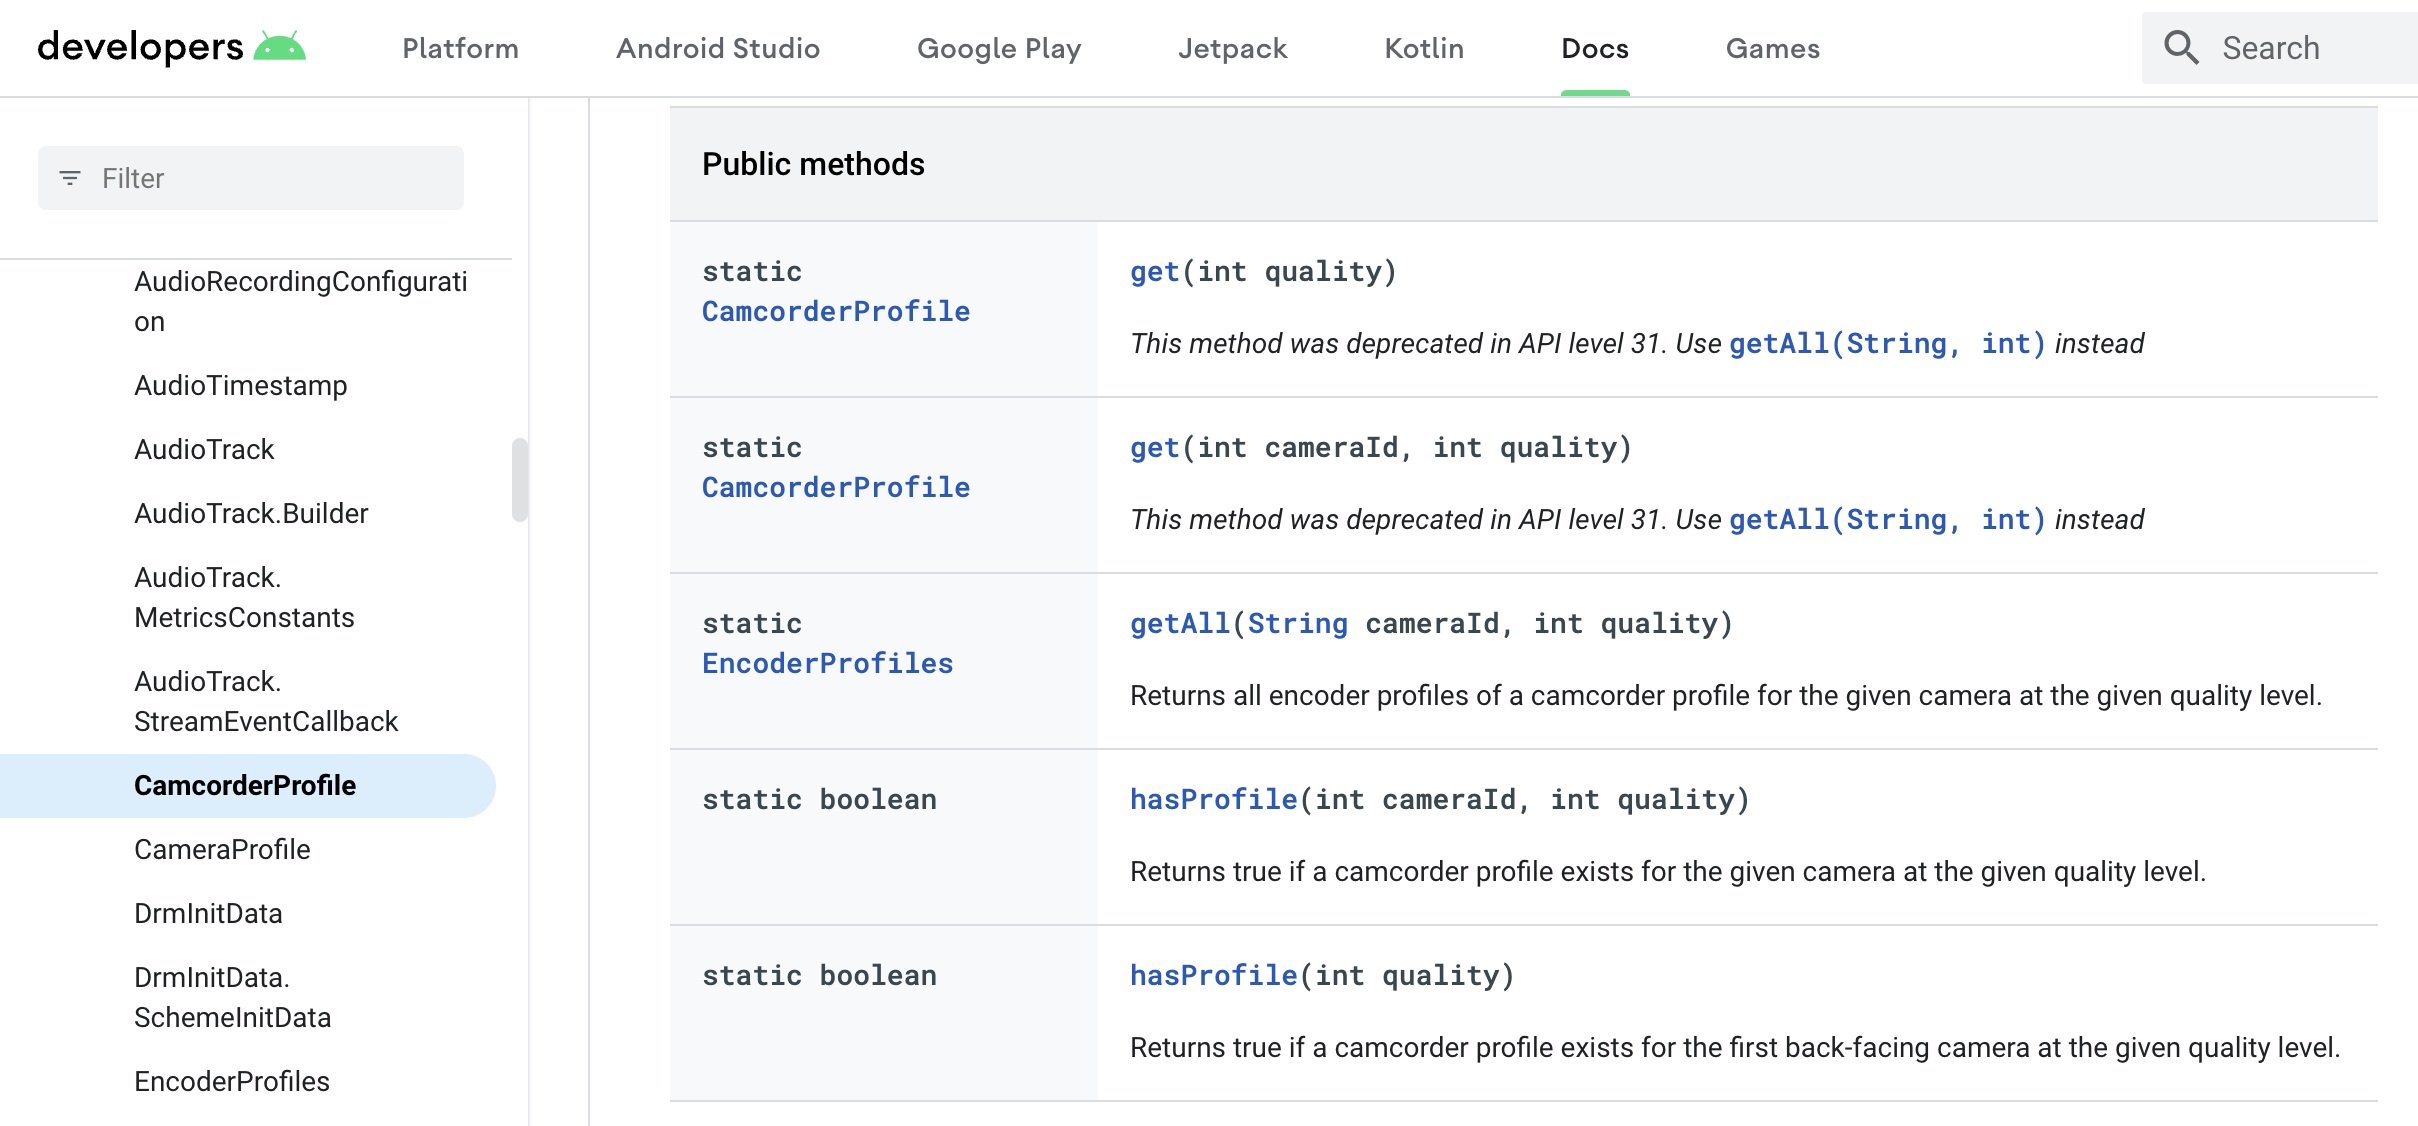Screen dimensions: 2418x1126
Task: Navigate to the Games section
Action: 1771,48
